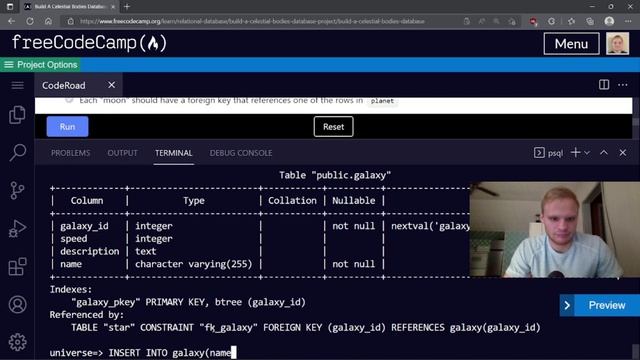
Task: Close the CodeRoad tab
Action: tap(111, 85)
